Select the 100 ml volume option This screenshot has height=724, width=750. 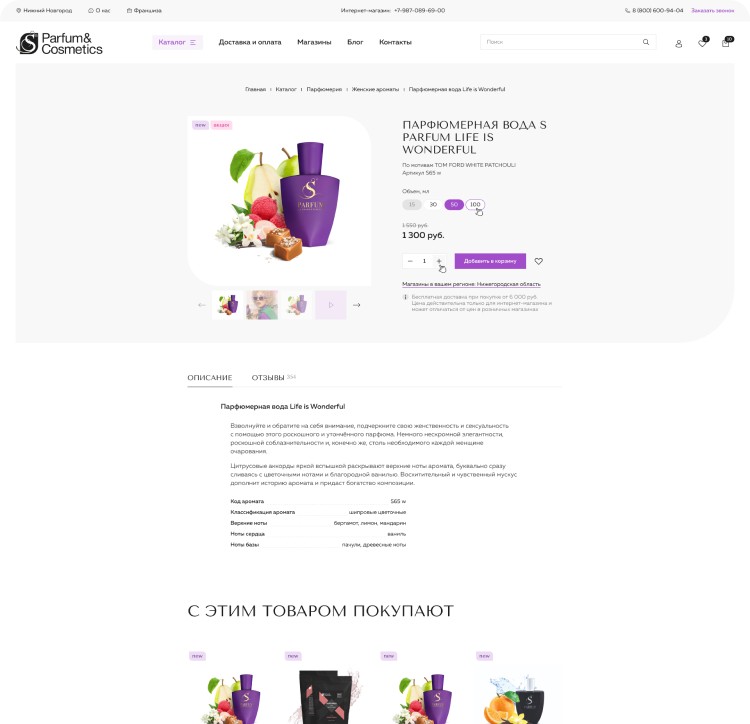(x=475, y=204)
